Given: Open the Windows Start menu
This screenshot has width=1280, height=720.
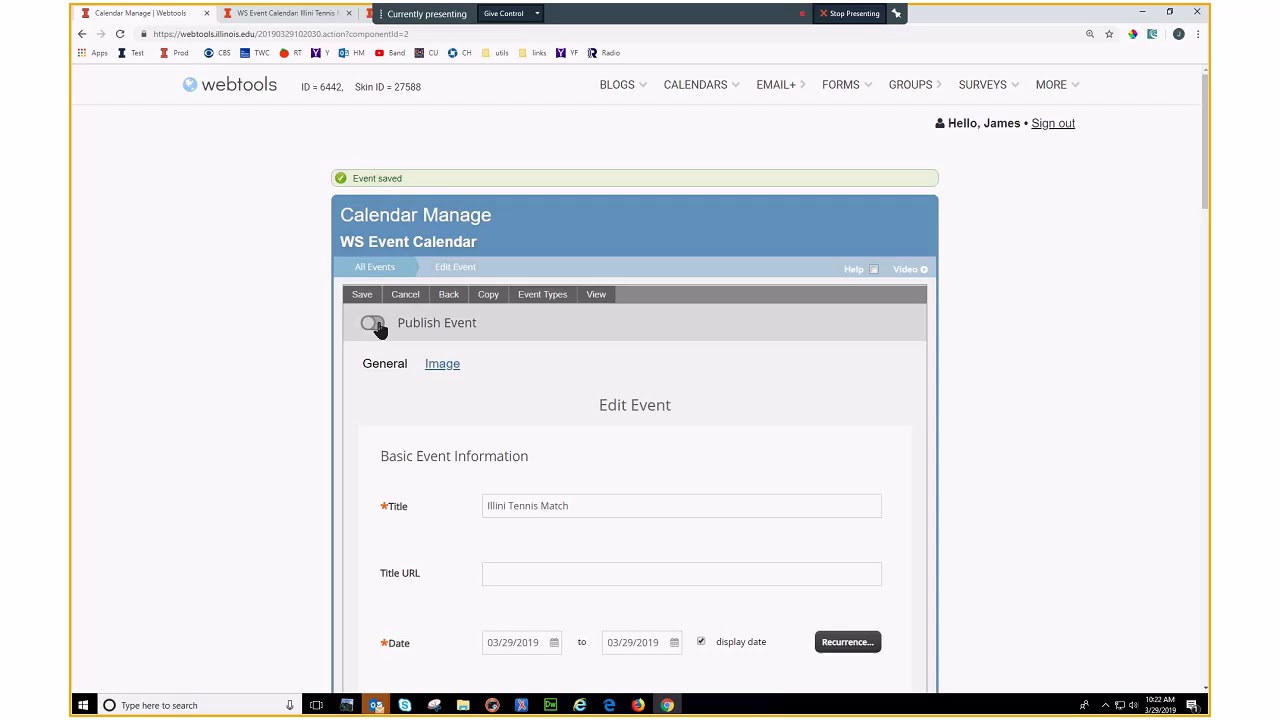Looking at the screenshot, I should 83,705.
